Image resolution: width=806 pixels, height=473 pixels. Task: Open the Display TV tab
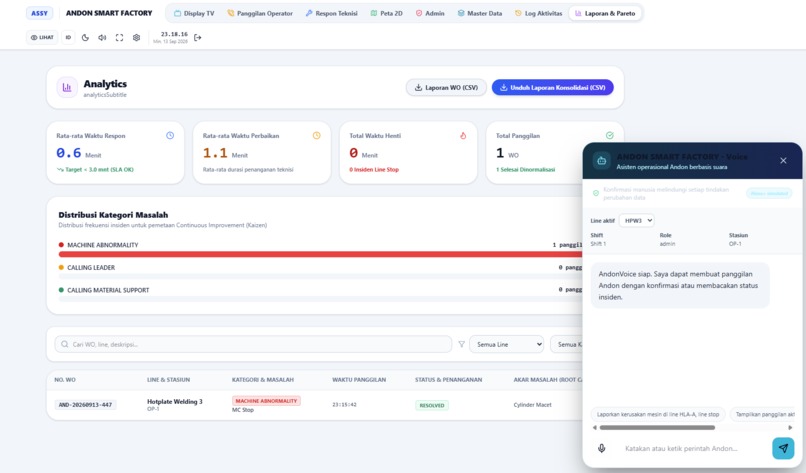(x=194, y=13)
